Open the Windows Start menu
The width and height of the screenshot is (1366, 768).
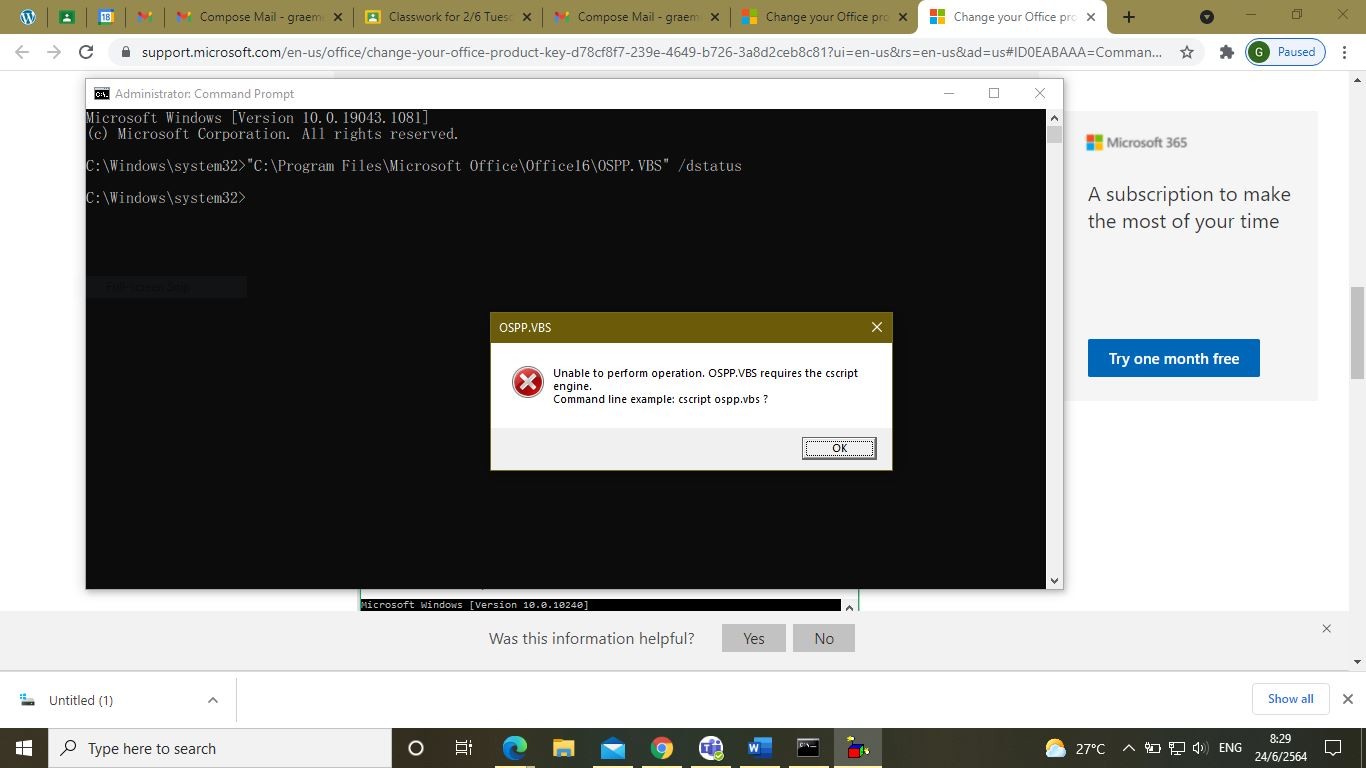24,748
